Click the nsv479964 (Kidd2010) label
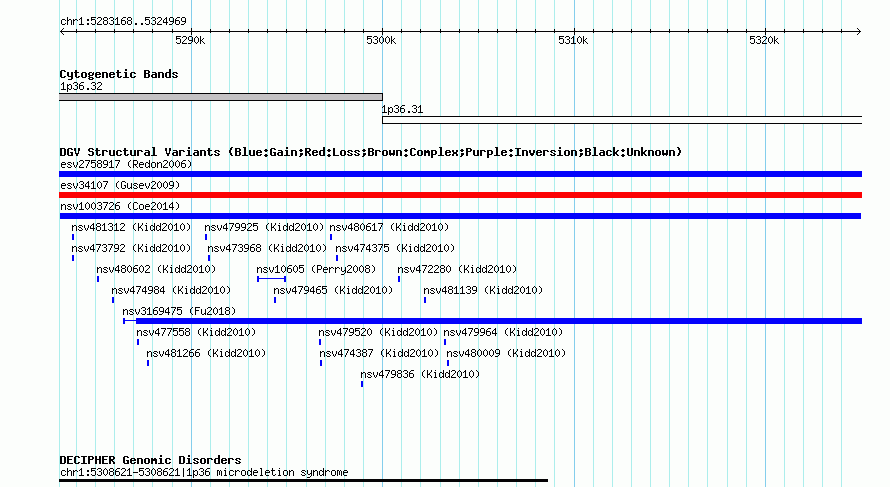Image resolution: width=890 pixels, height=487 pixels. (x=503, y=332)
